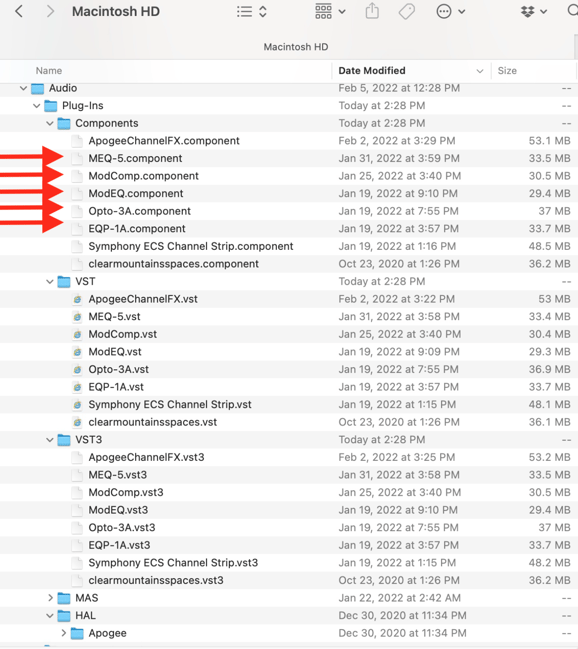Collapse the Plug-Ins folder
This screenshot has width=578, height=649.
tap(36, 106)
